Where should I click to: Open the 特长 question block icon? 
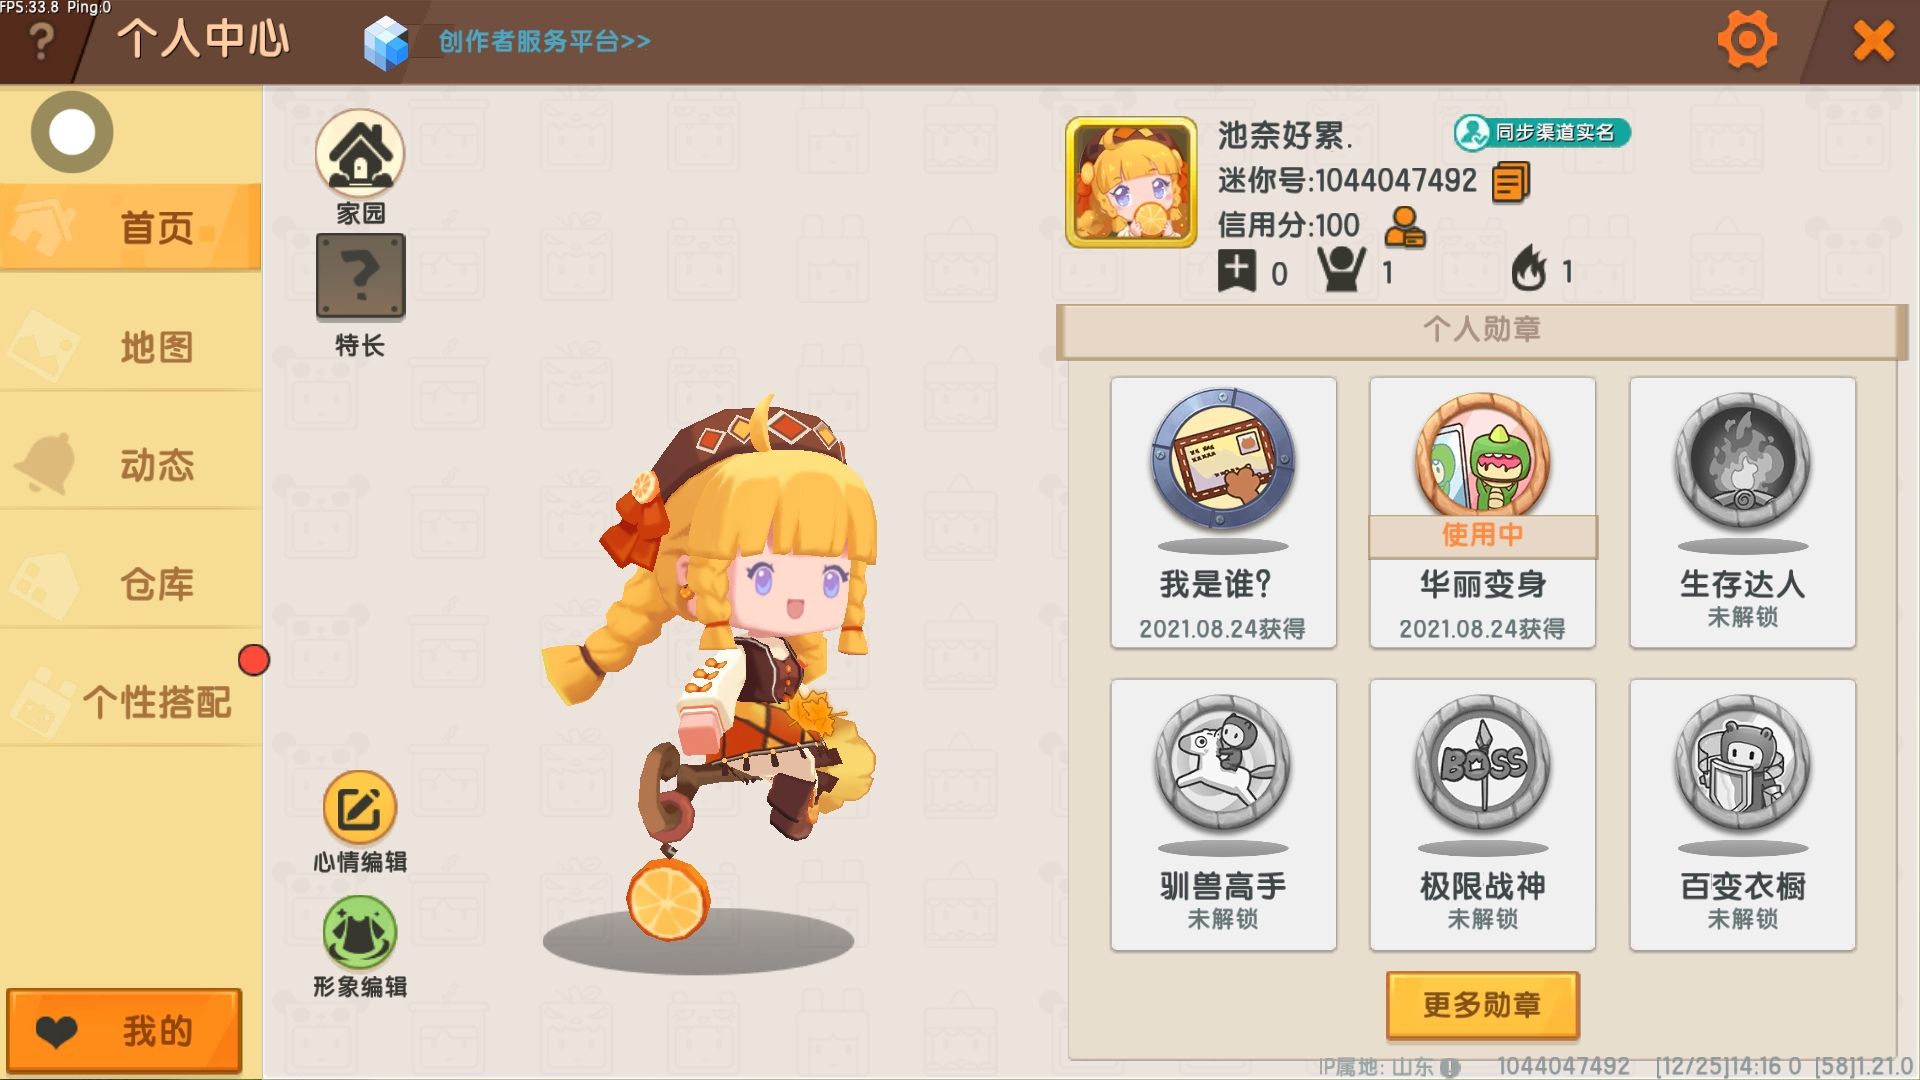(360, 277)
